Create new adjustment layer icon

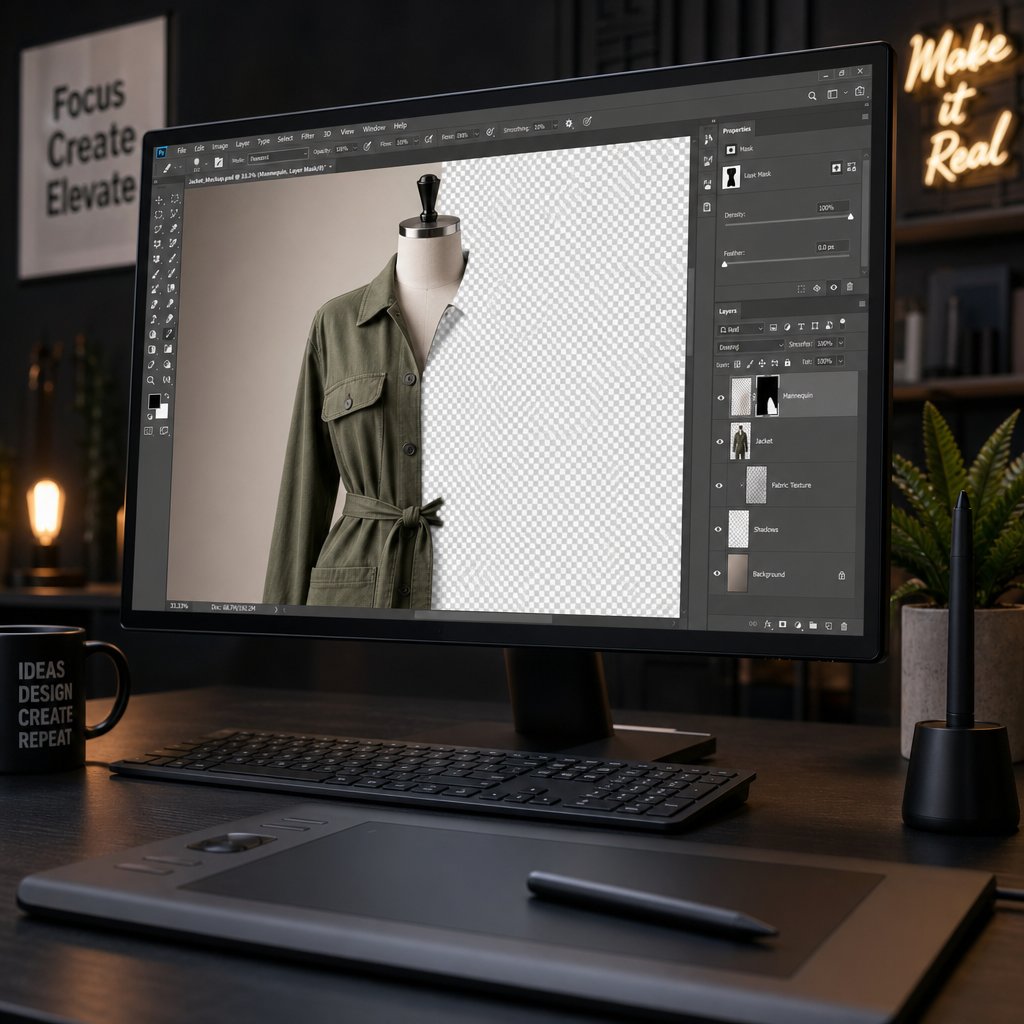coord(797,626)
